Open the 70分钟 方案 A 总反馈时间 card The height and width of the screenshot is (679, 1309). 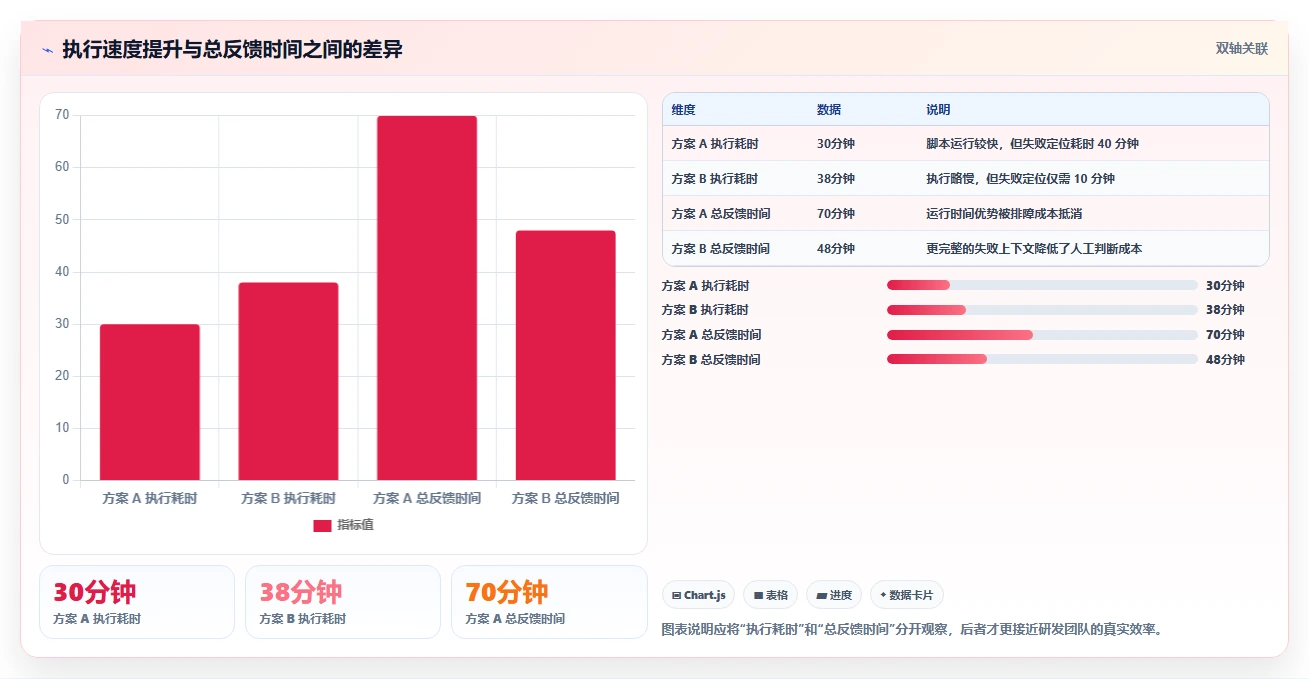coord(549,602)
